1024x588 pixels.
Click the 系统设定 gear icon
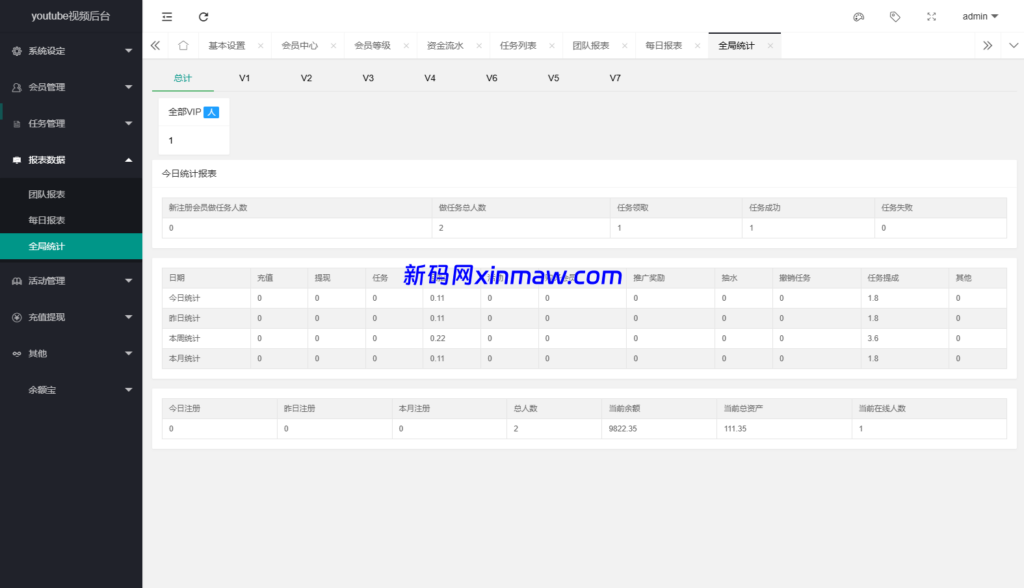17,51
